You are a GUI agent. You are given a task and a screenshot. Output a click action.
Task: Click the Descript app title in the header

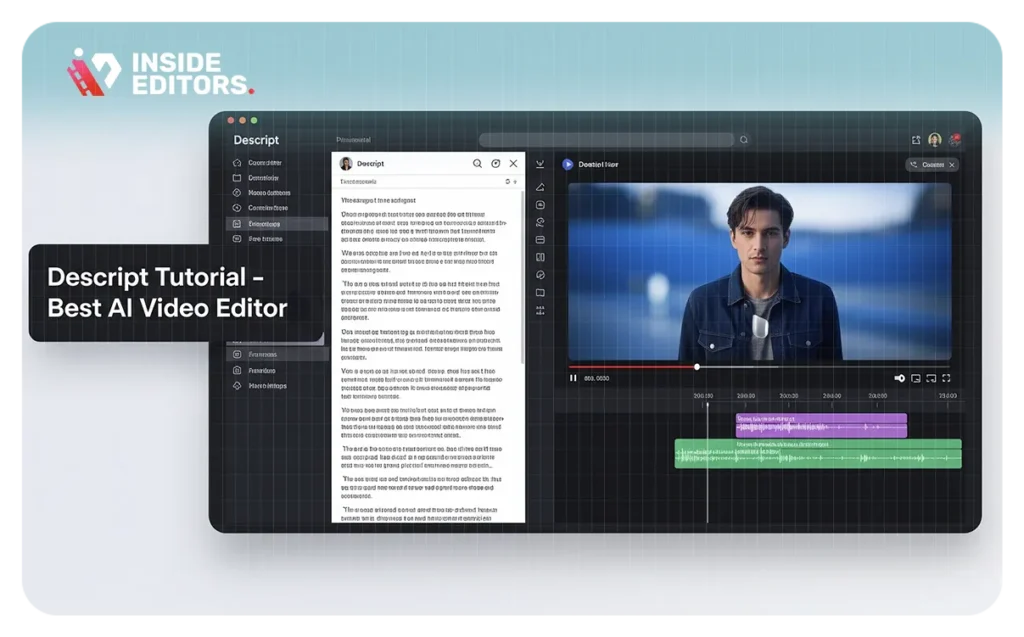pos(256,140)
